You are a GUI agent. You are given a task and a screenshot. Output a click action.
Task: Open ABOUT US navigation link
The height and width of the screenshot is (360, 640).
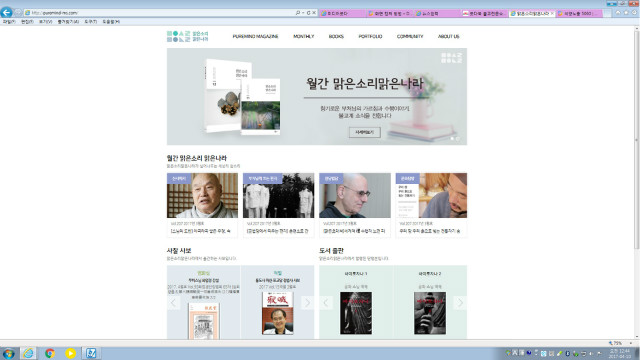[449, 36]
